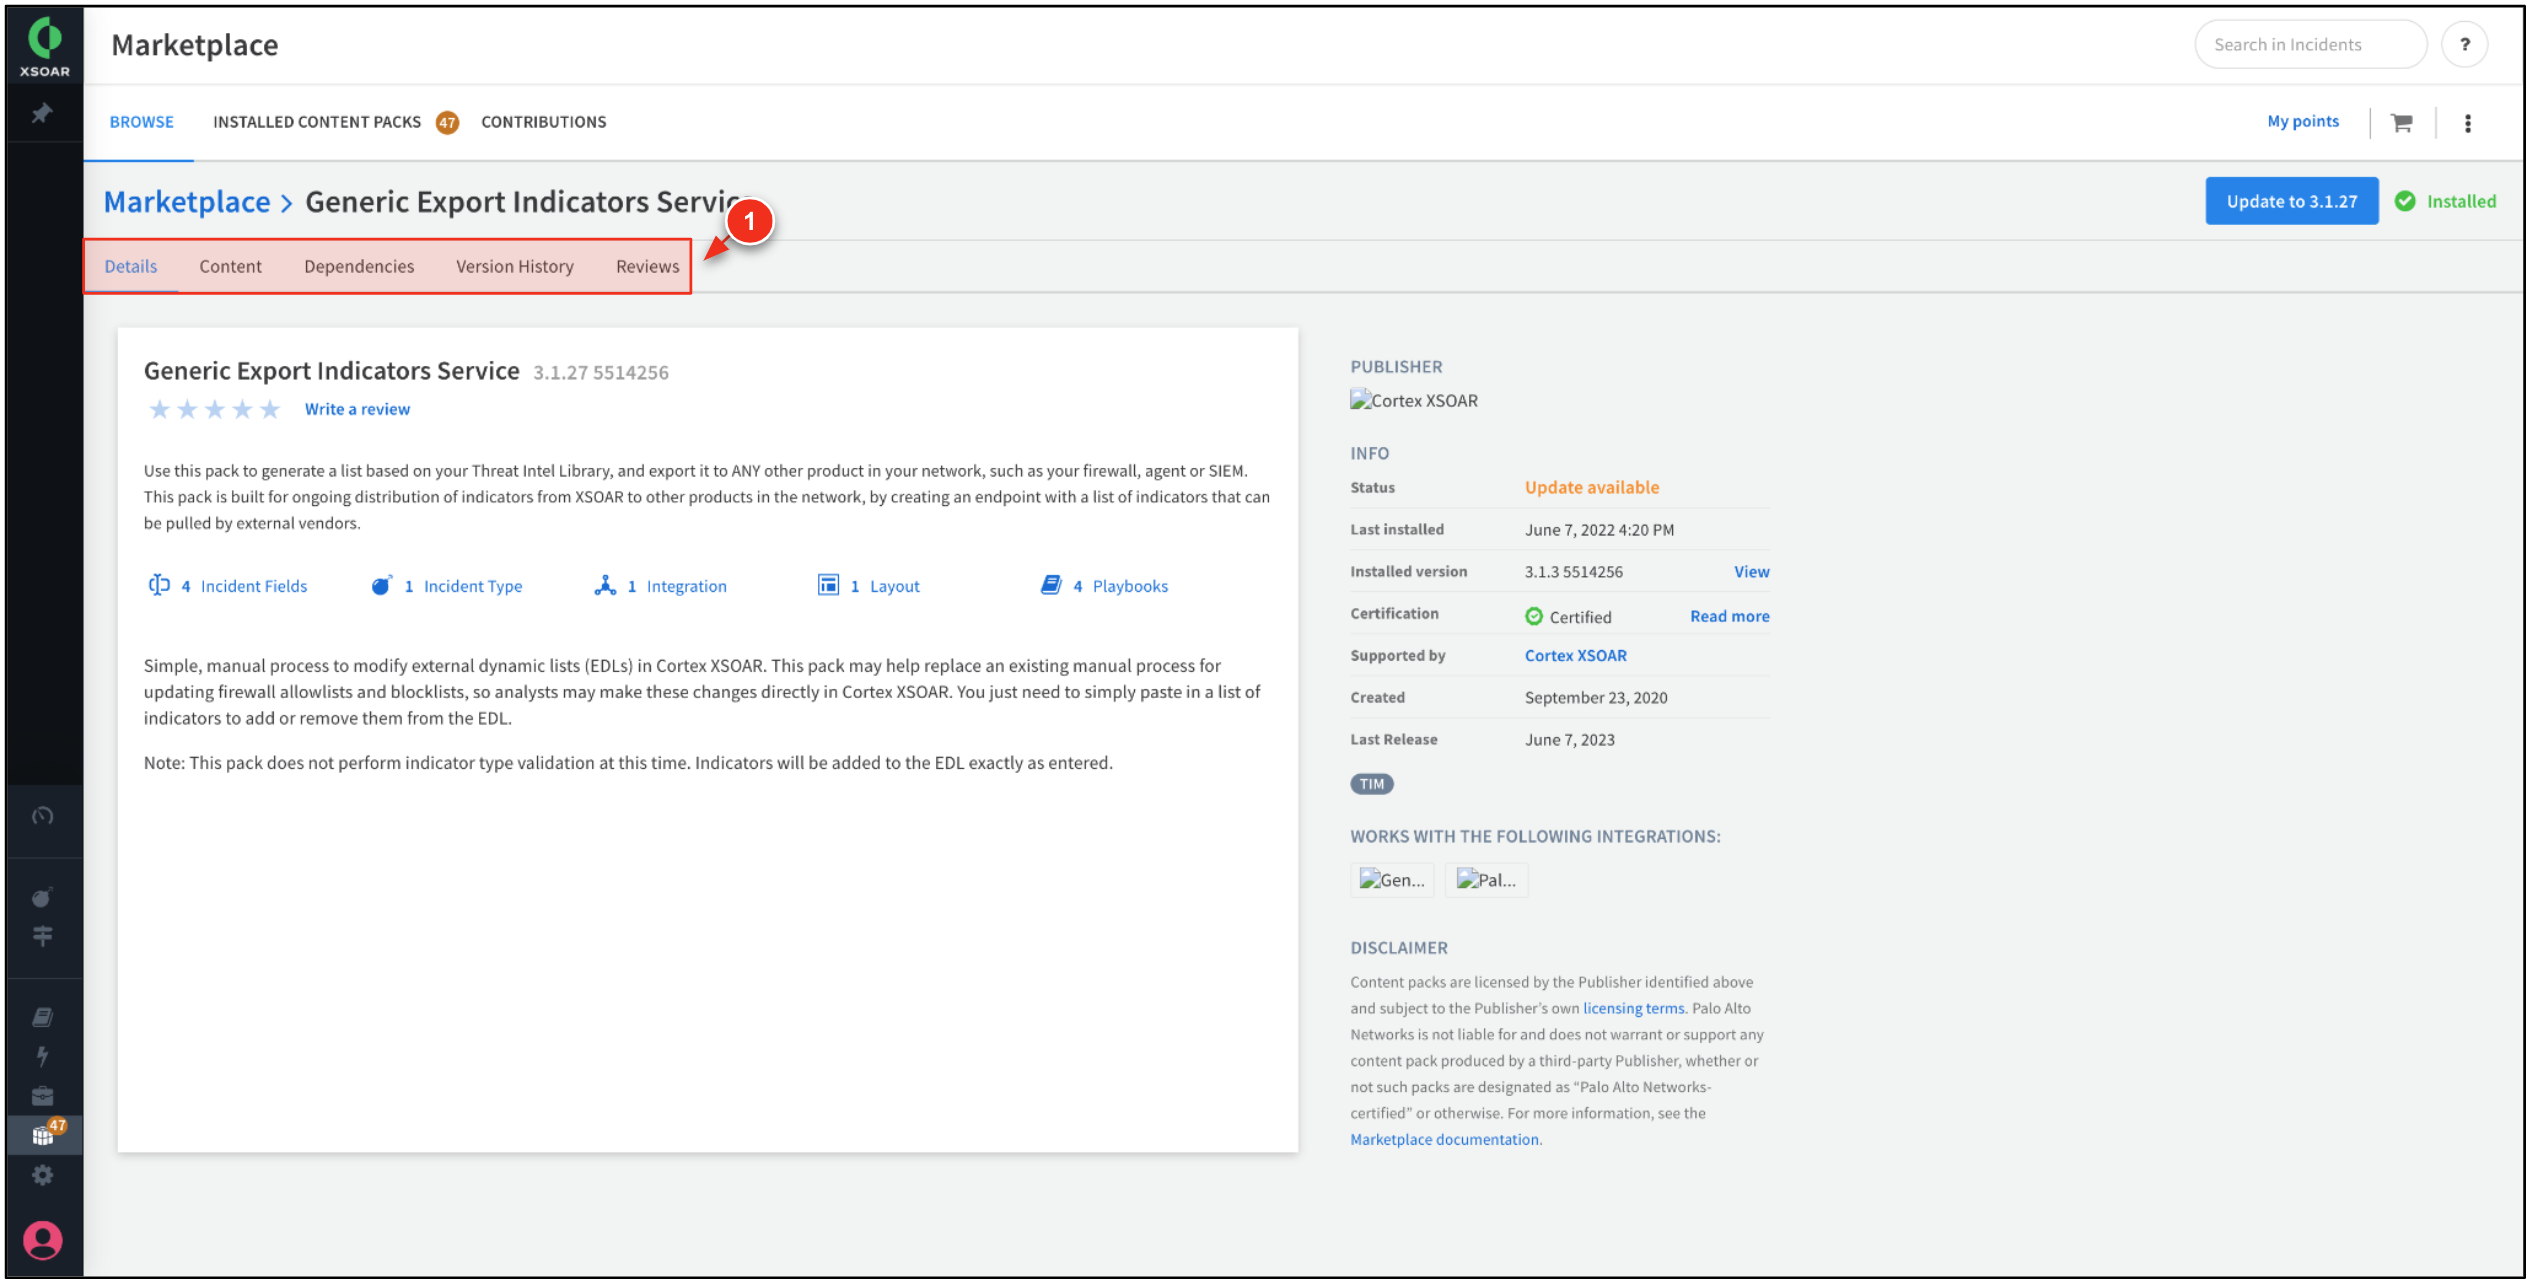The height and width of the screenshot is (1284, 2530).
Task: Open the playbooks book icon in sidebar
Action: coord(42,1017)
